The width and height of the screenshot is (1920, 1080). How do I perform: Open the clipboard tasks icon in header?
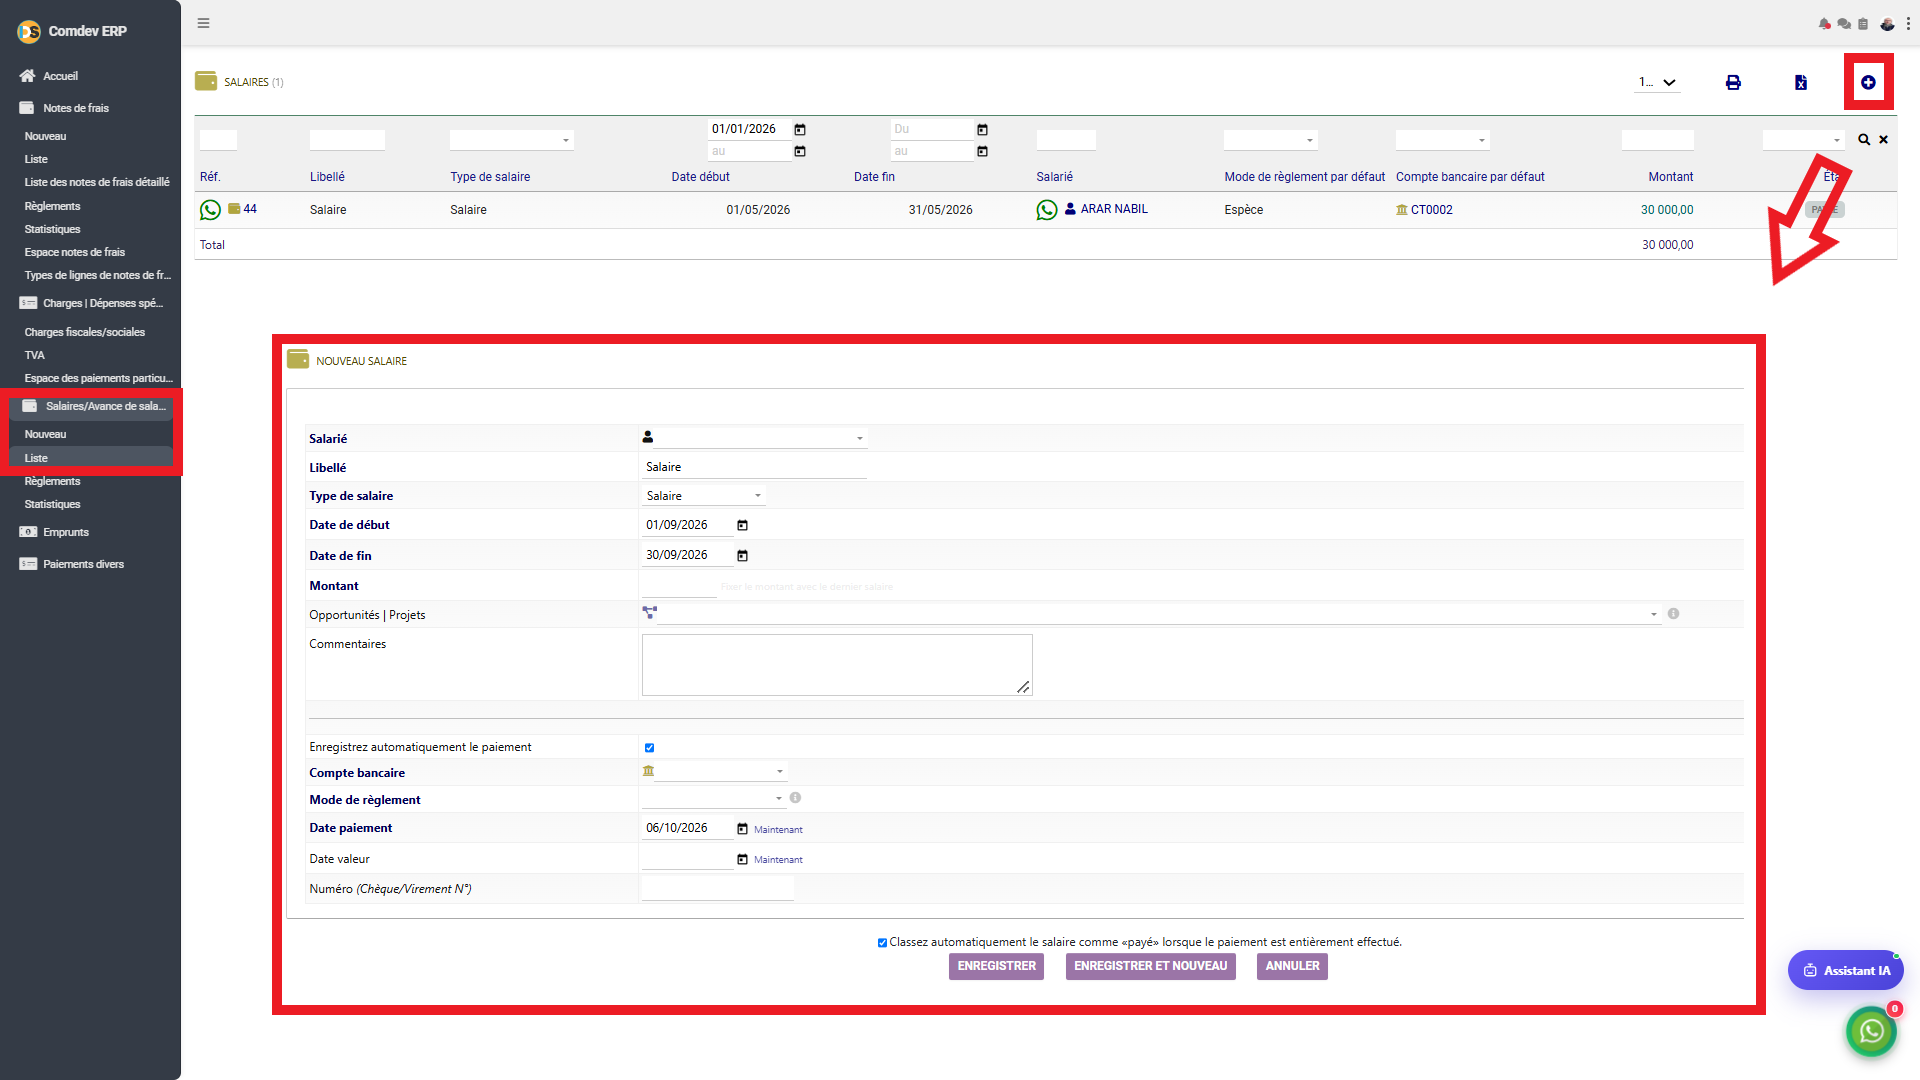pos(1863,24)
